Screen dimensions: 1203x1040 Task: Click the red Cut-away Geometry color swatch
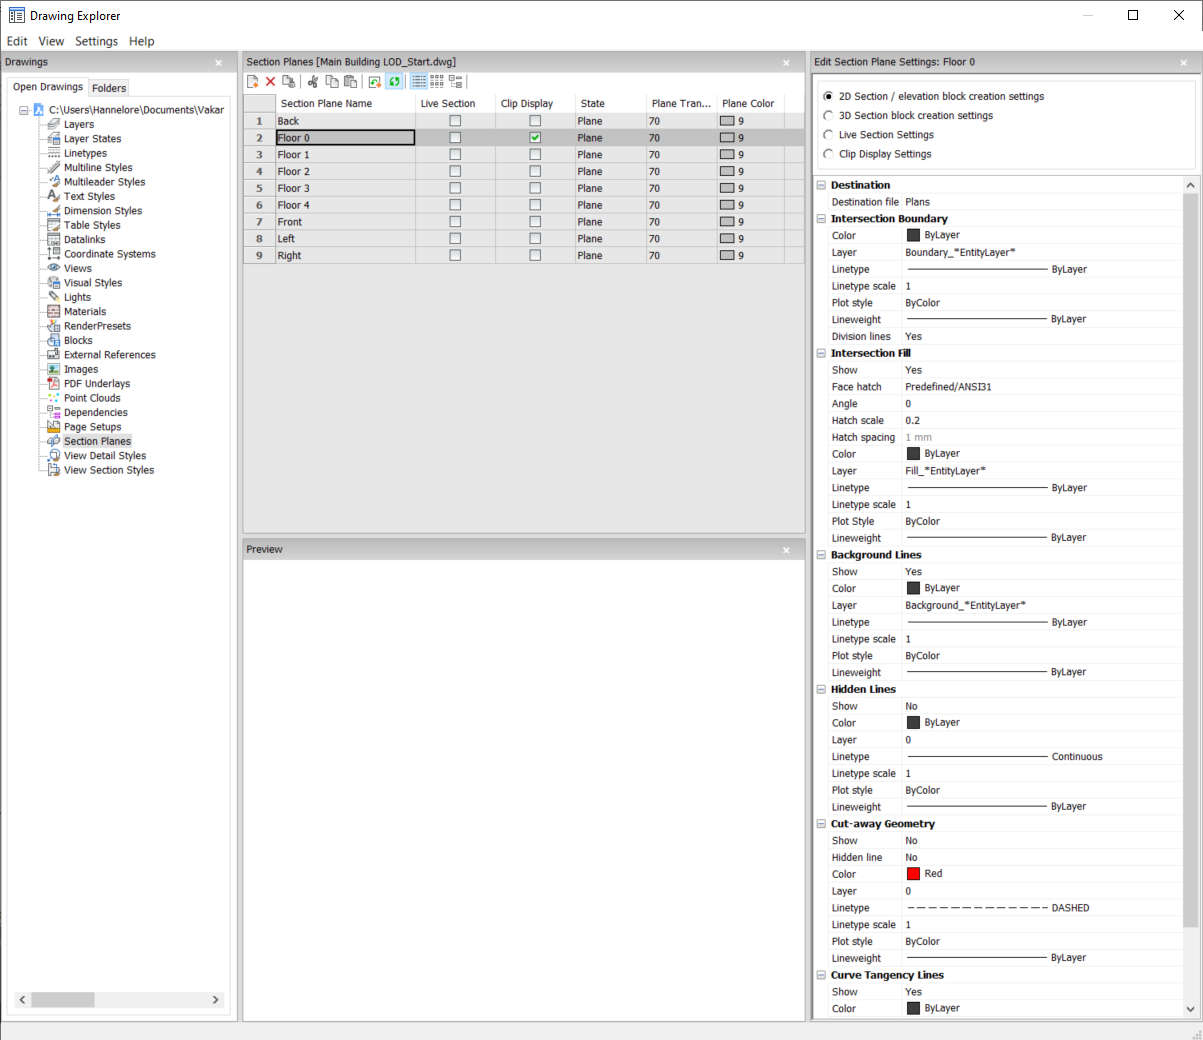click(913, 873)
